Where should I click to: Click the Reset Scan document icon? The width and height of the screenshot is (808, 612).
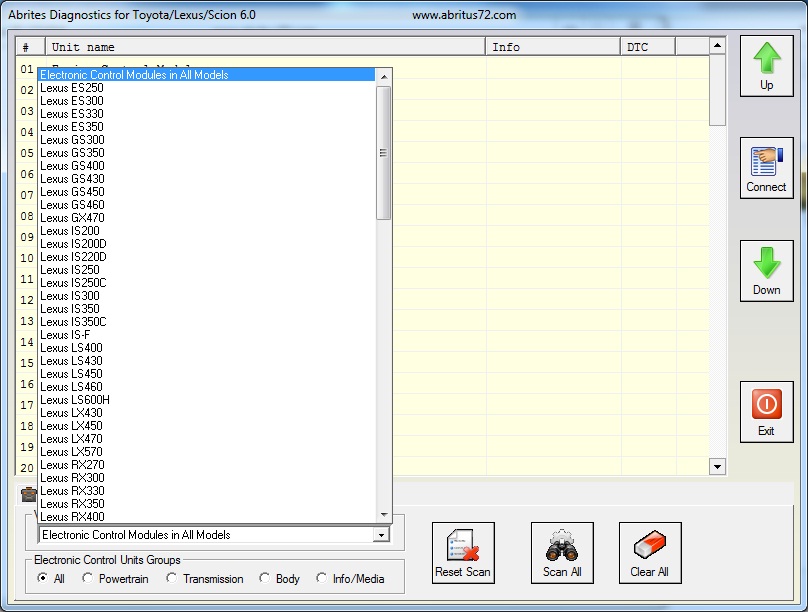[x=463, y=546]
